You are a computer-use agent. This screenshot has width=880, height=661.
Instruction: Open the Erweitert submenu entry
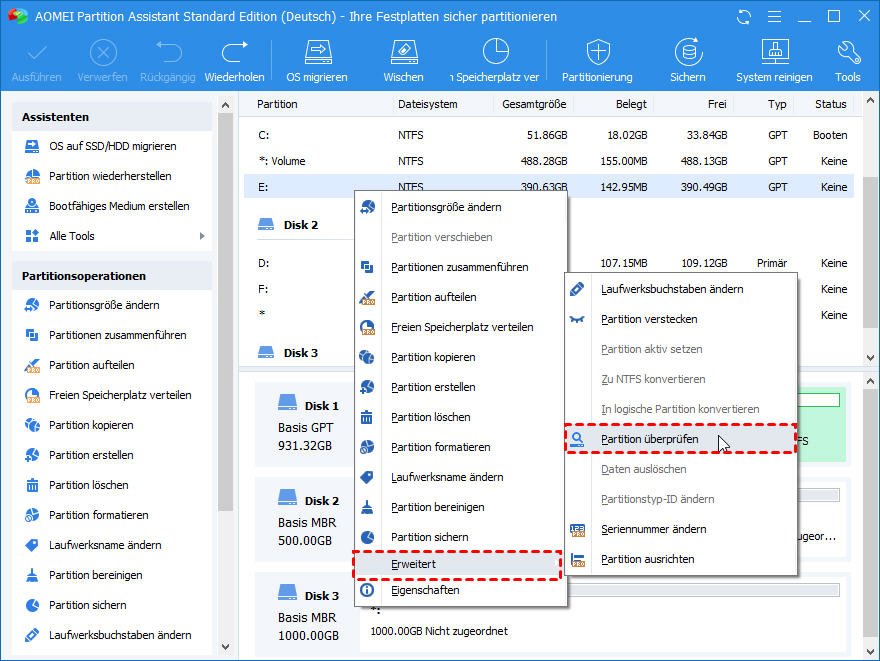coord(457,564)
